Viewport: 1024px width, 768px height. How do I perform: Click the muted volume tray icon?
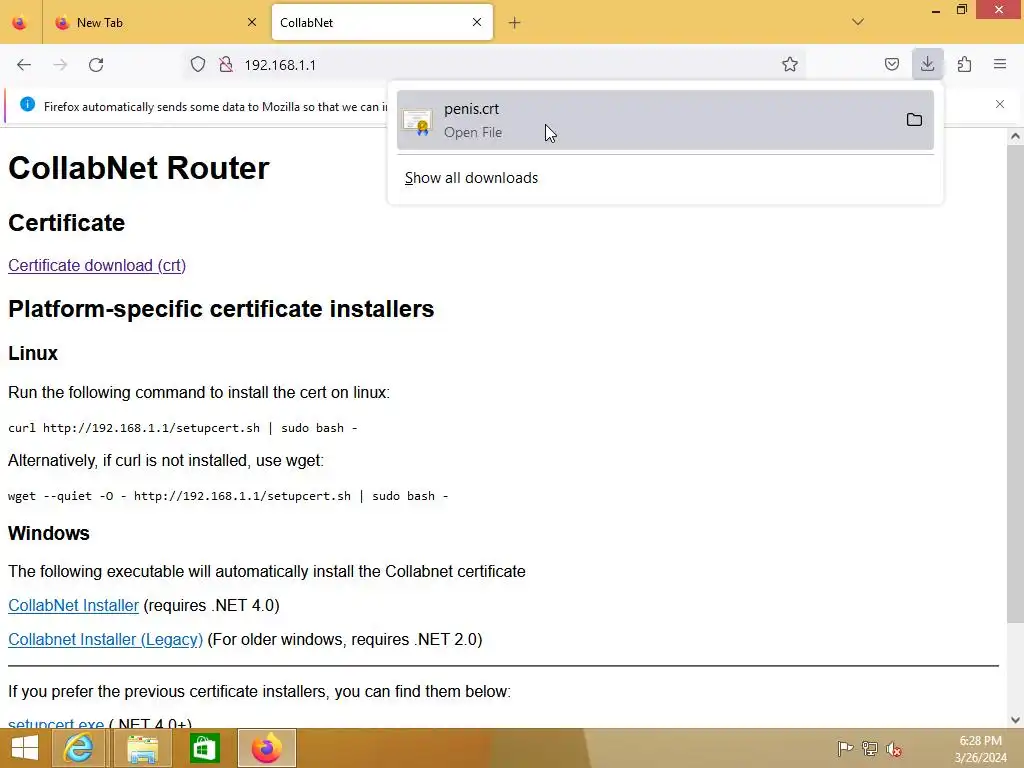pos(893,748)
